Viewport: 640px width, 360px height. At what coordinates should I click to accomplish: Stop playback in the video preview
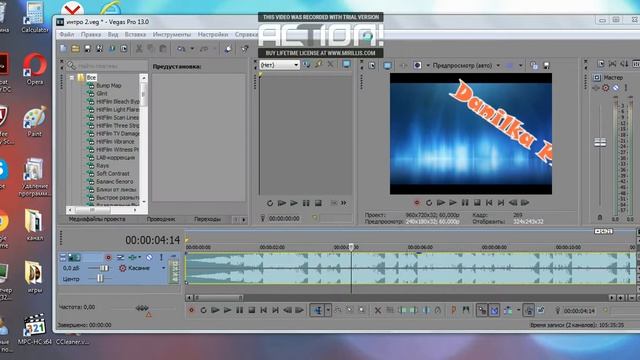pos(477,202)
